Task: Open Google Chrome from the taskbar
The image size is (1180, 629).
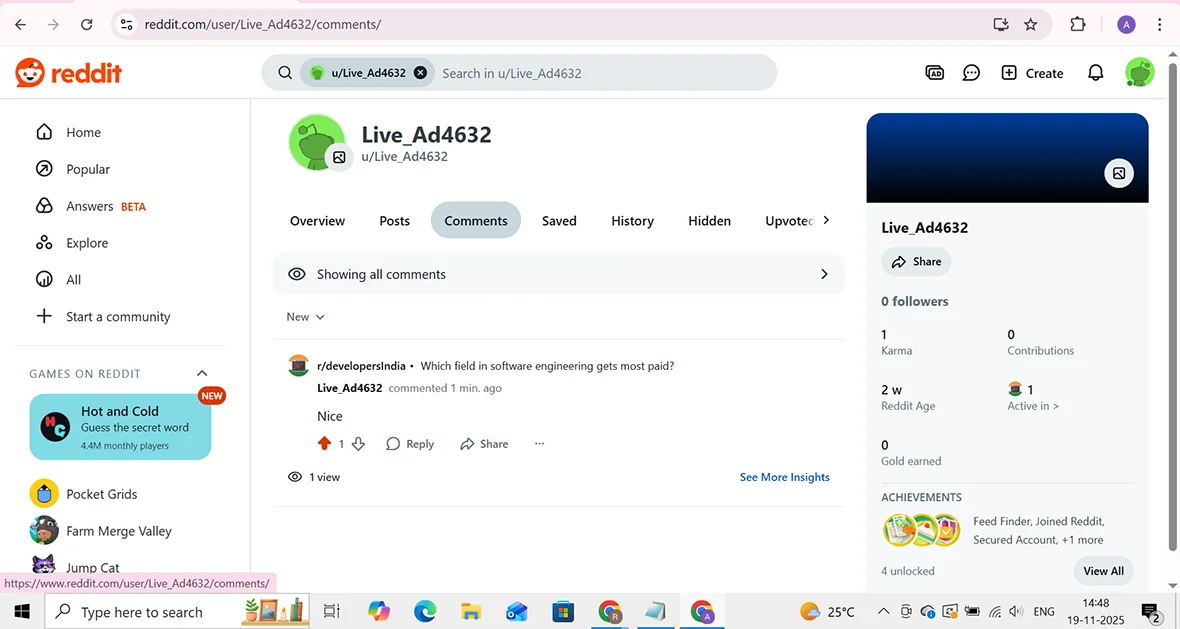Action: point(702,611)
